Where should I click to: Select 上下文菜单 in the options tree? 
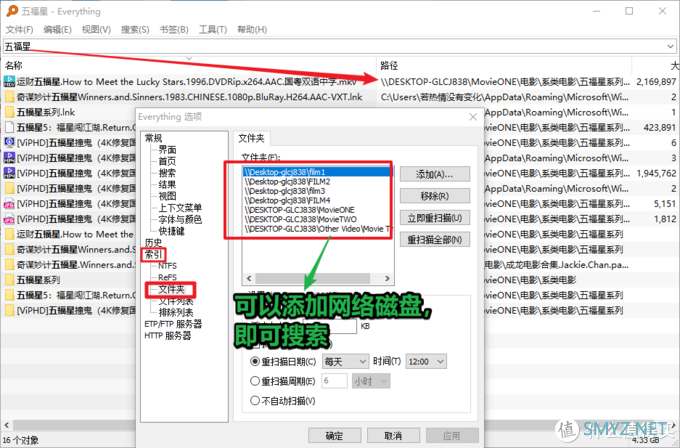tap(180, 208)
